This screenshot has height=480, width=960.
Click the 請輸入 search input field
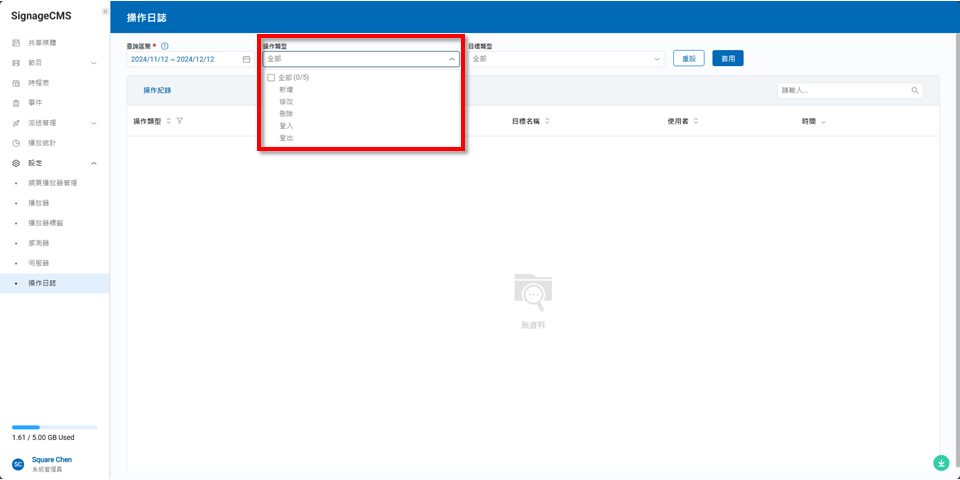pyautogui.click(x=843, y=90)
